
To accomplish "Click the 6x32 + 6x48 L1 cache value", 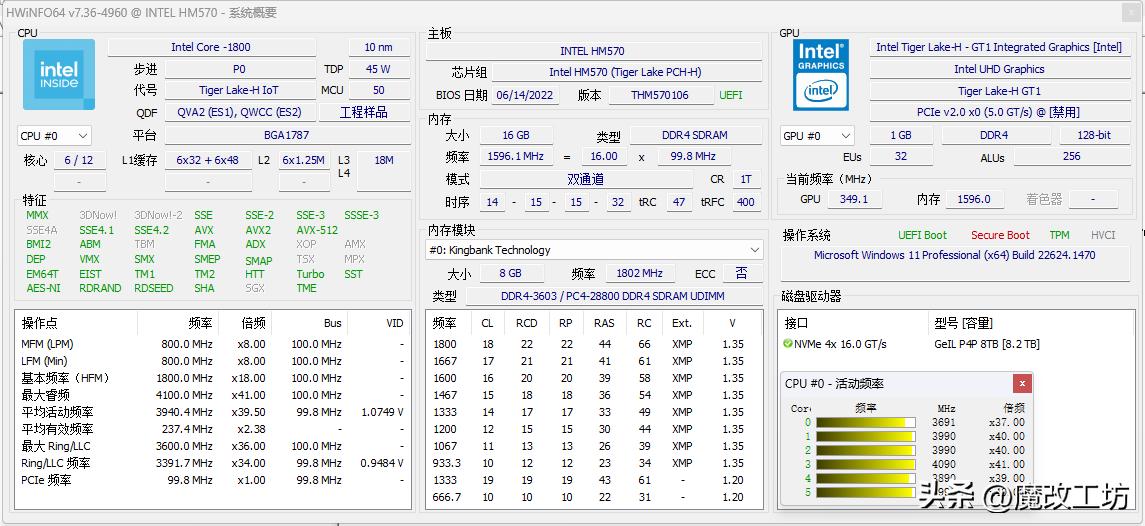I will (207, 160).
